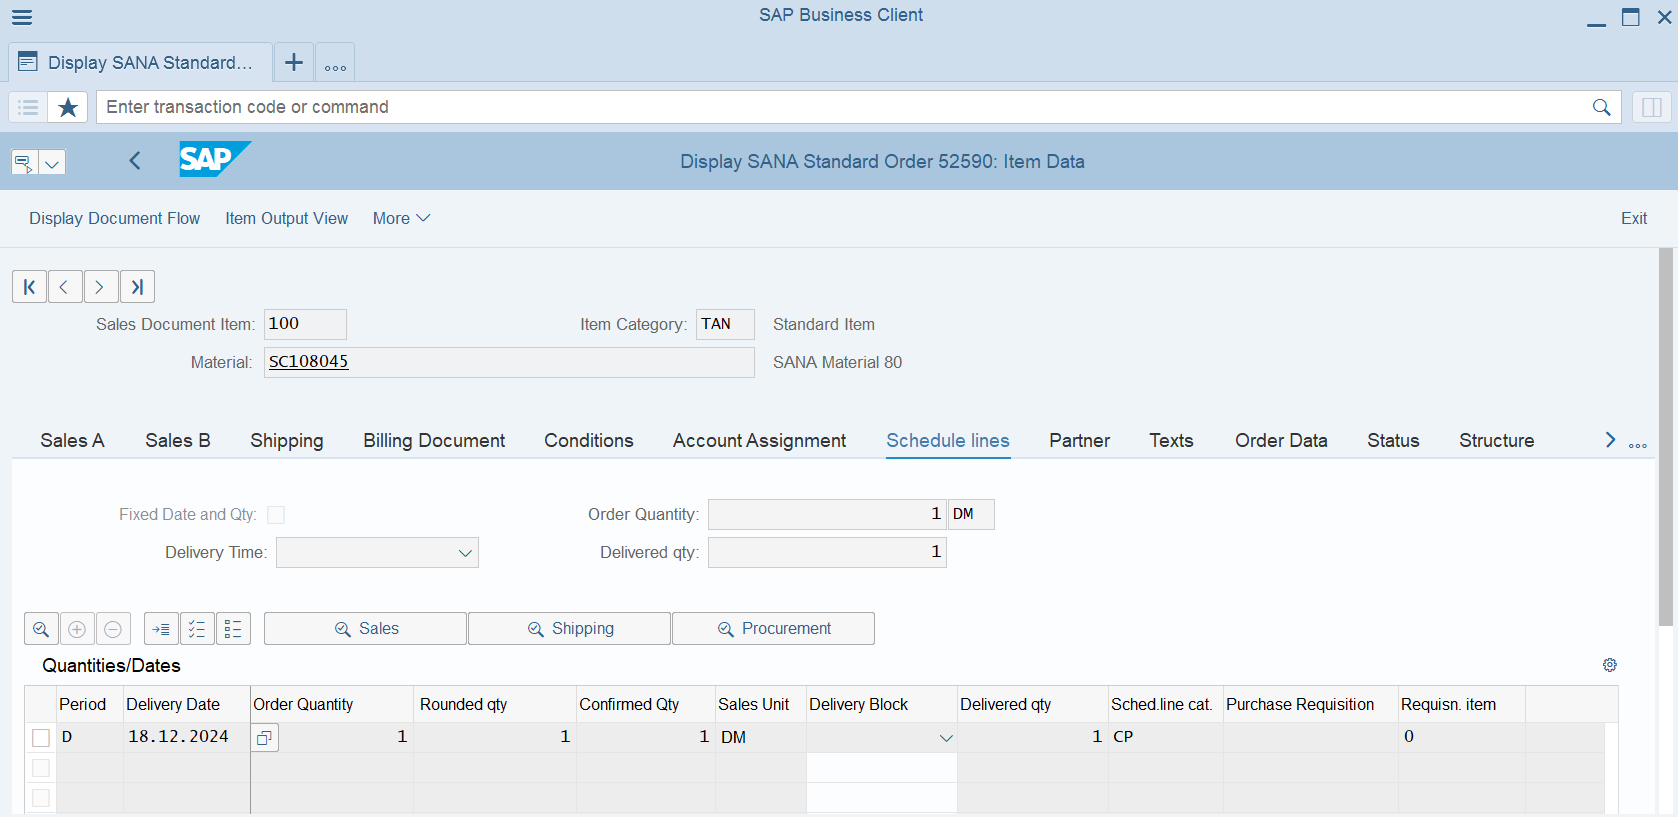1678x817 pixels.
Task: Open the services for object icon
Action: coord(24,162)
